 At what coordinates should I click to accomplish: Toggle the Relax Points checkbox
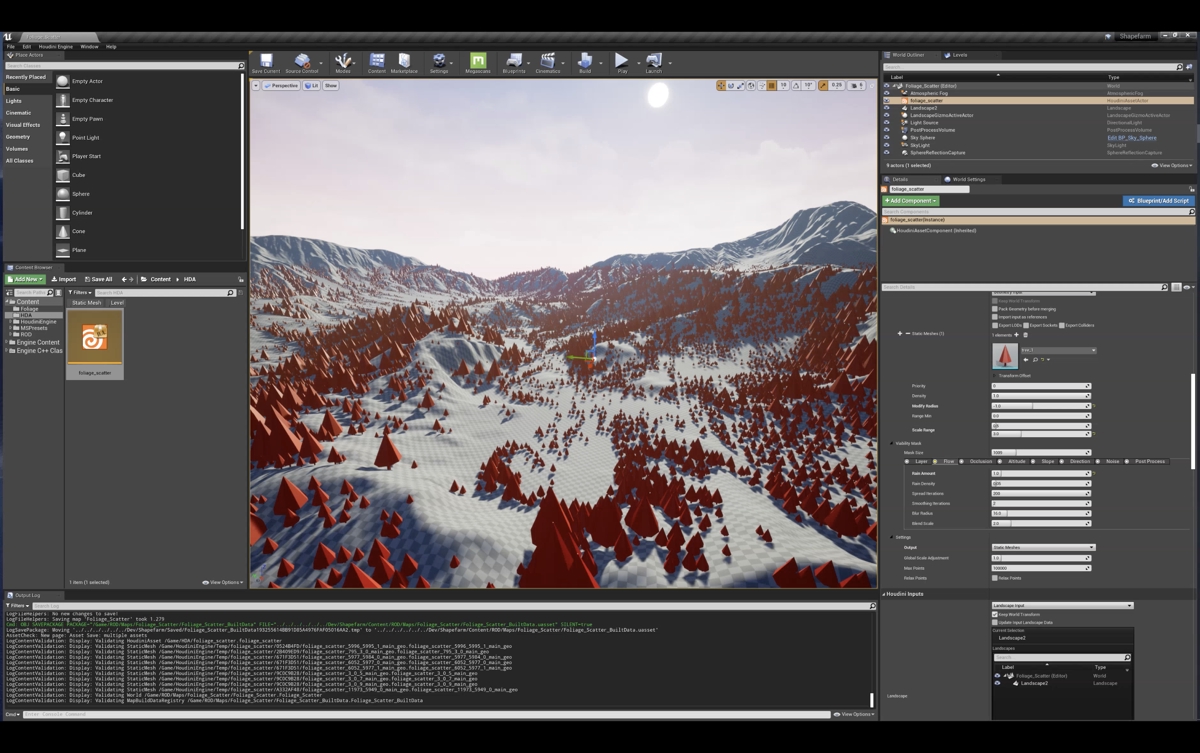[x=995, y=578]
